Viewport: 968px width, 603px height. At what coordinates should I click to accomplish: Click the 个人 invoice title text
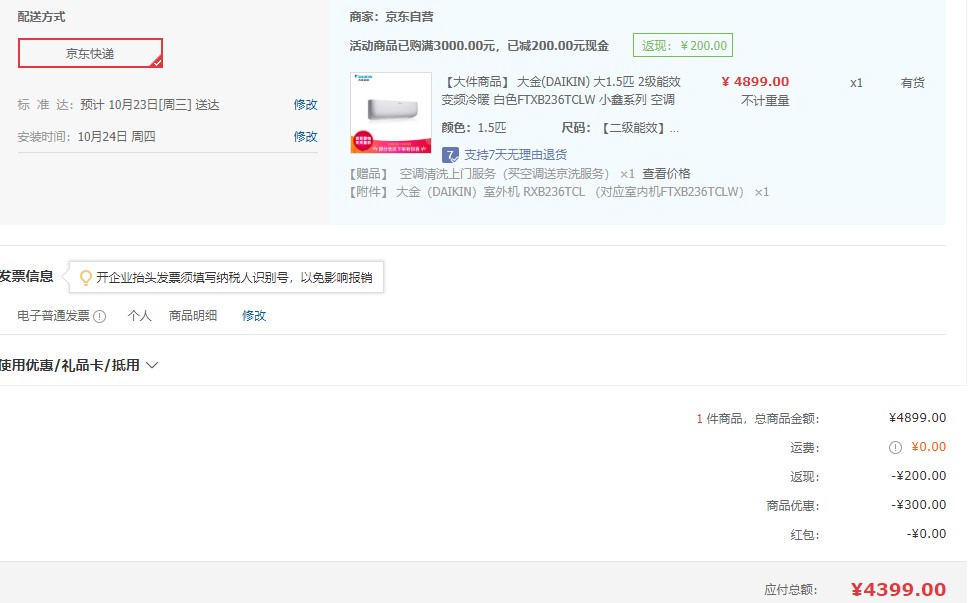click(x=140, y=316)
